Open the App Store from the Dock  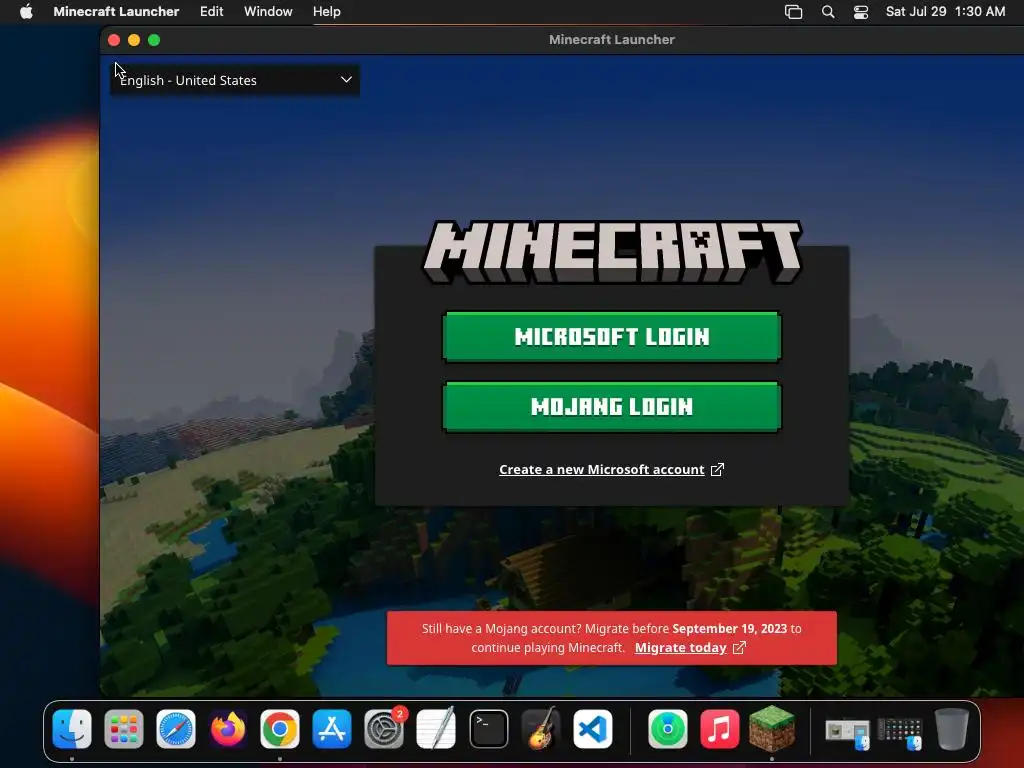point(332,729)
